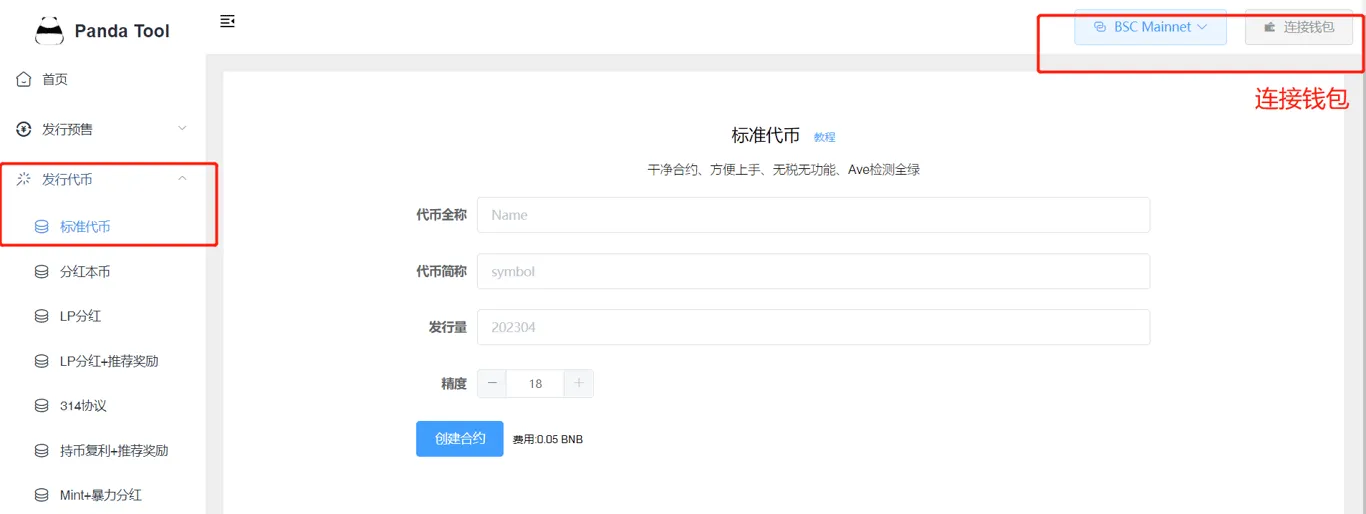Image resolution: width=1366 pixels, height=514 pixels.
Task: Focus the 代币全称 Name input field
Action: pyautogui.click(x=813, y=215)
